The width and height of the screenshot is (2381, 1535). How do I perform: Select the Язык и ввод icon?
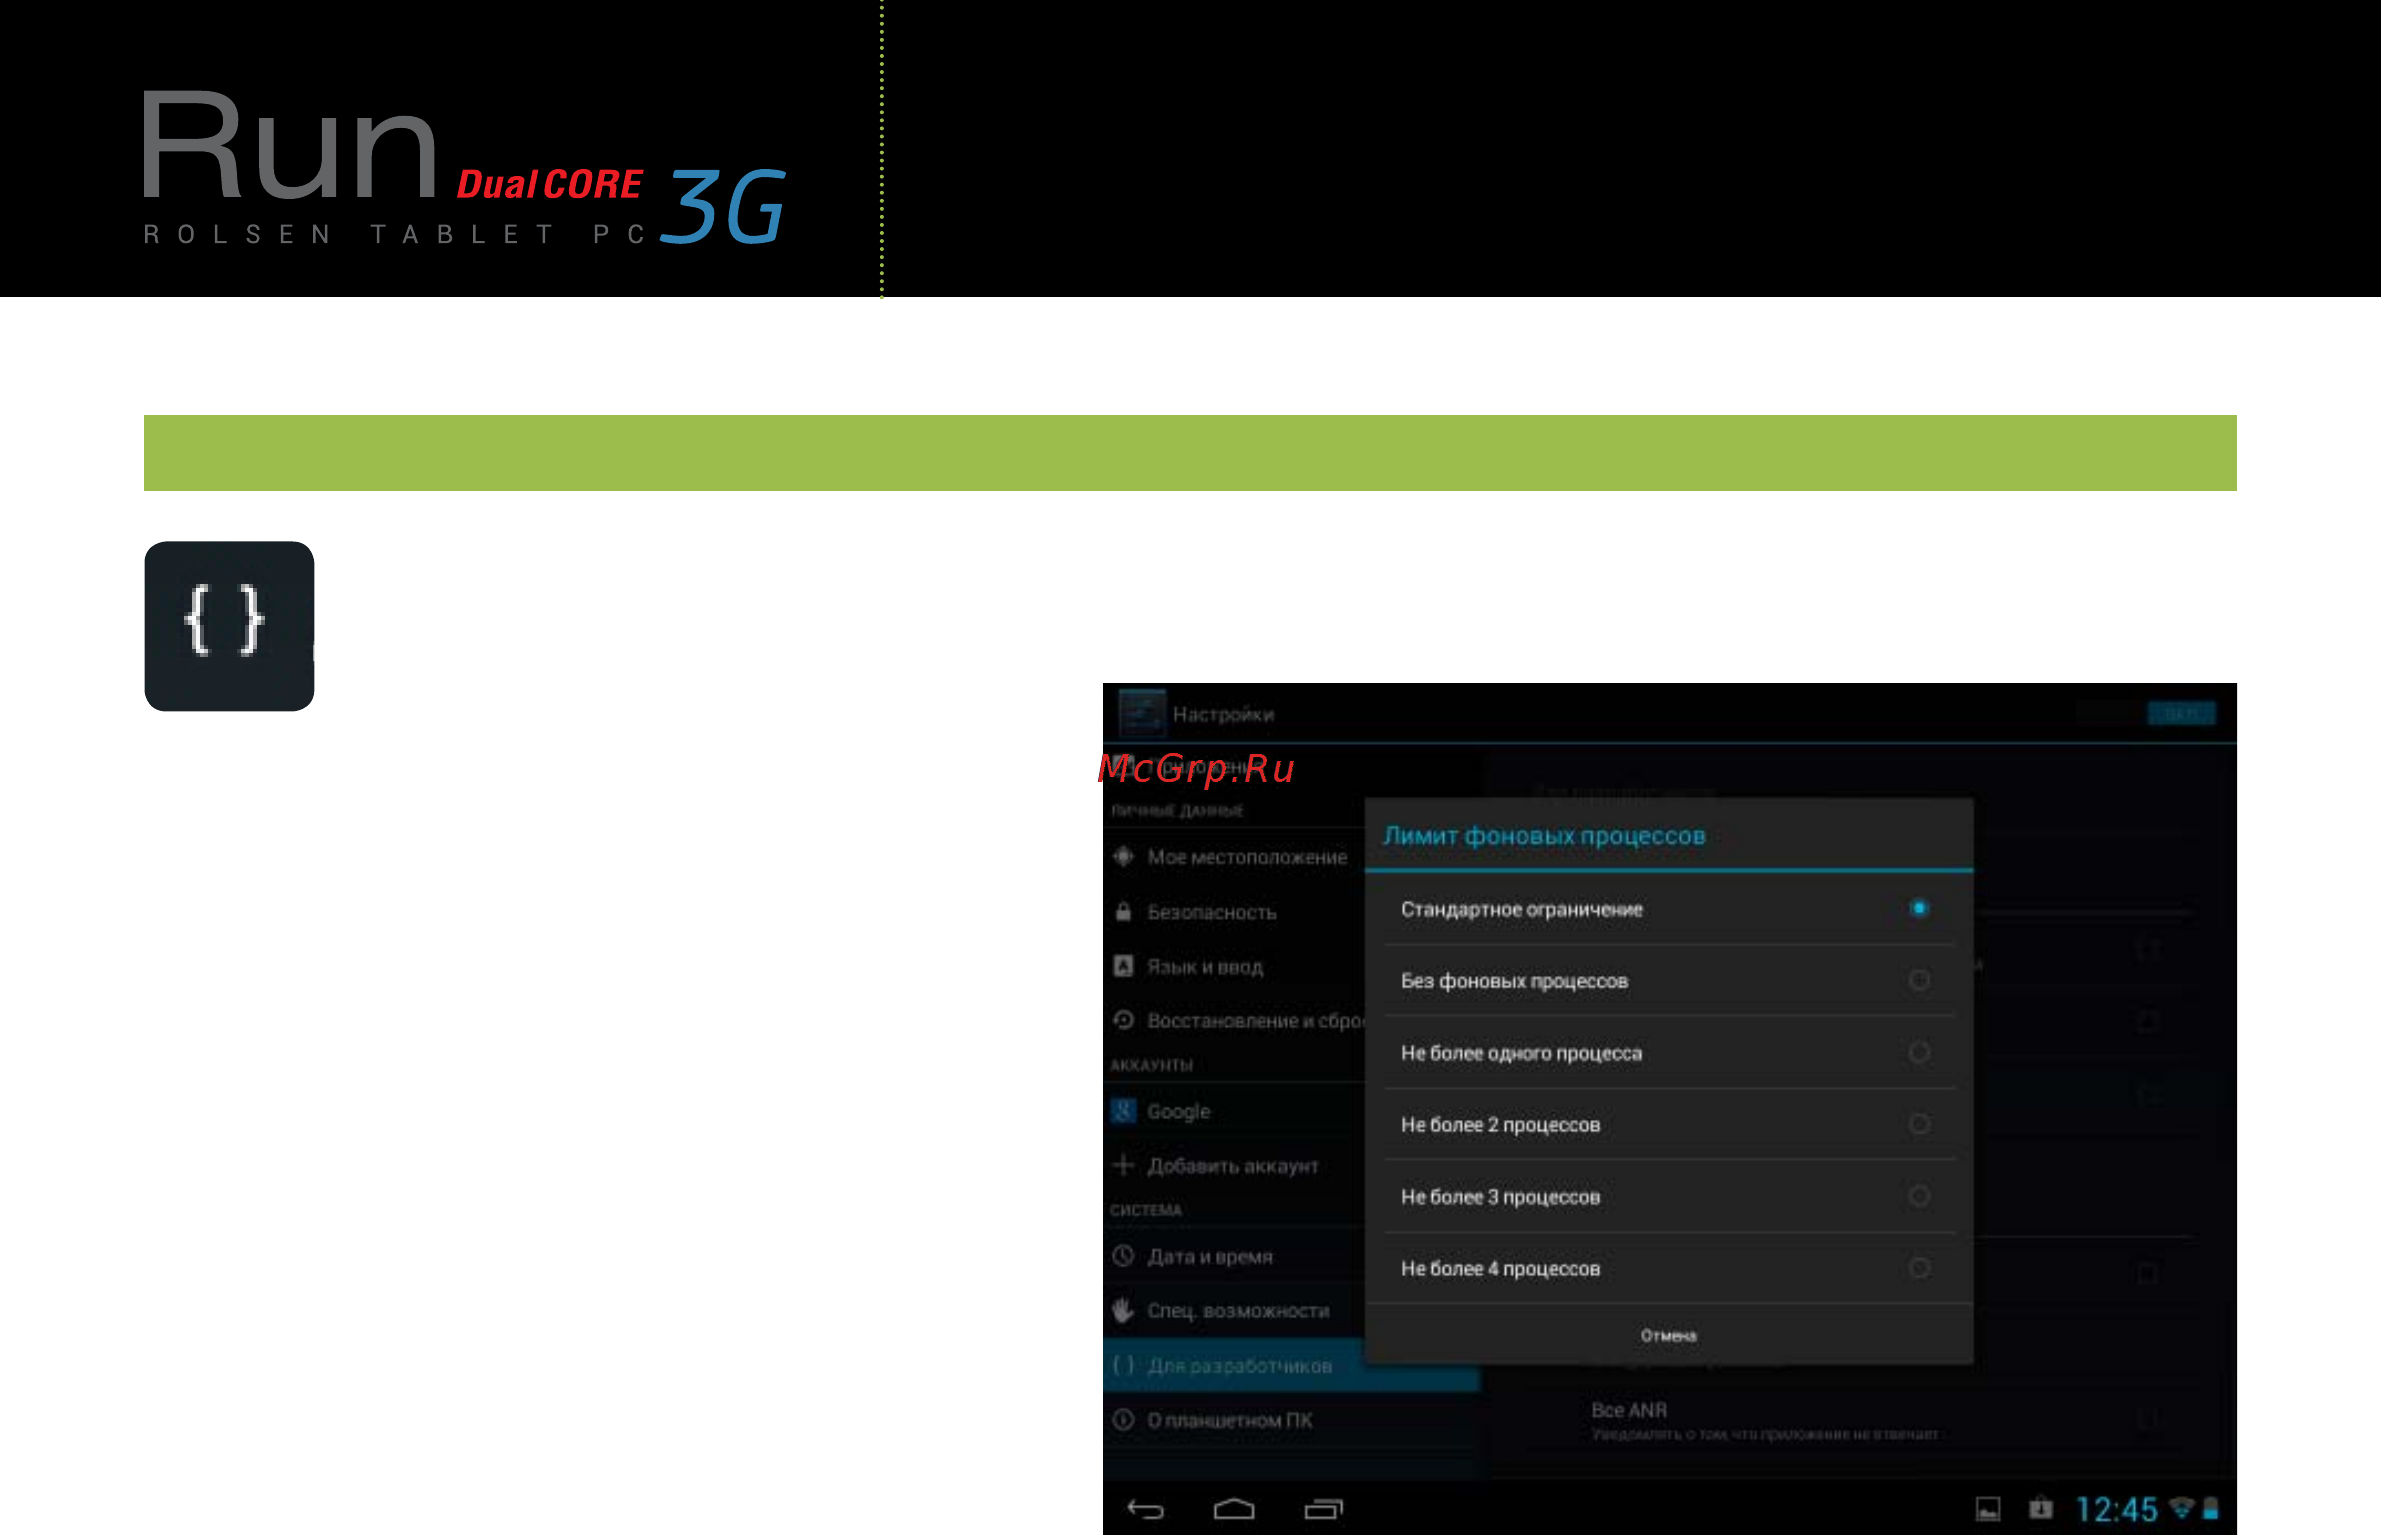point(1124,966)
